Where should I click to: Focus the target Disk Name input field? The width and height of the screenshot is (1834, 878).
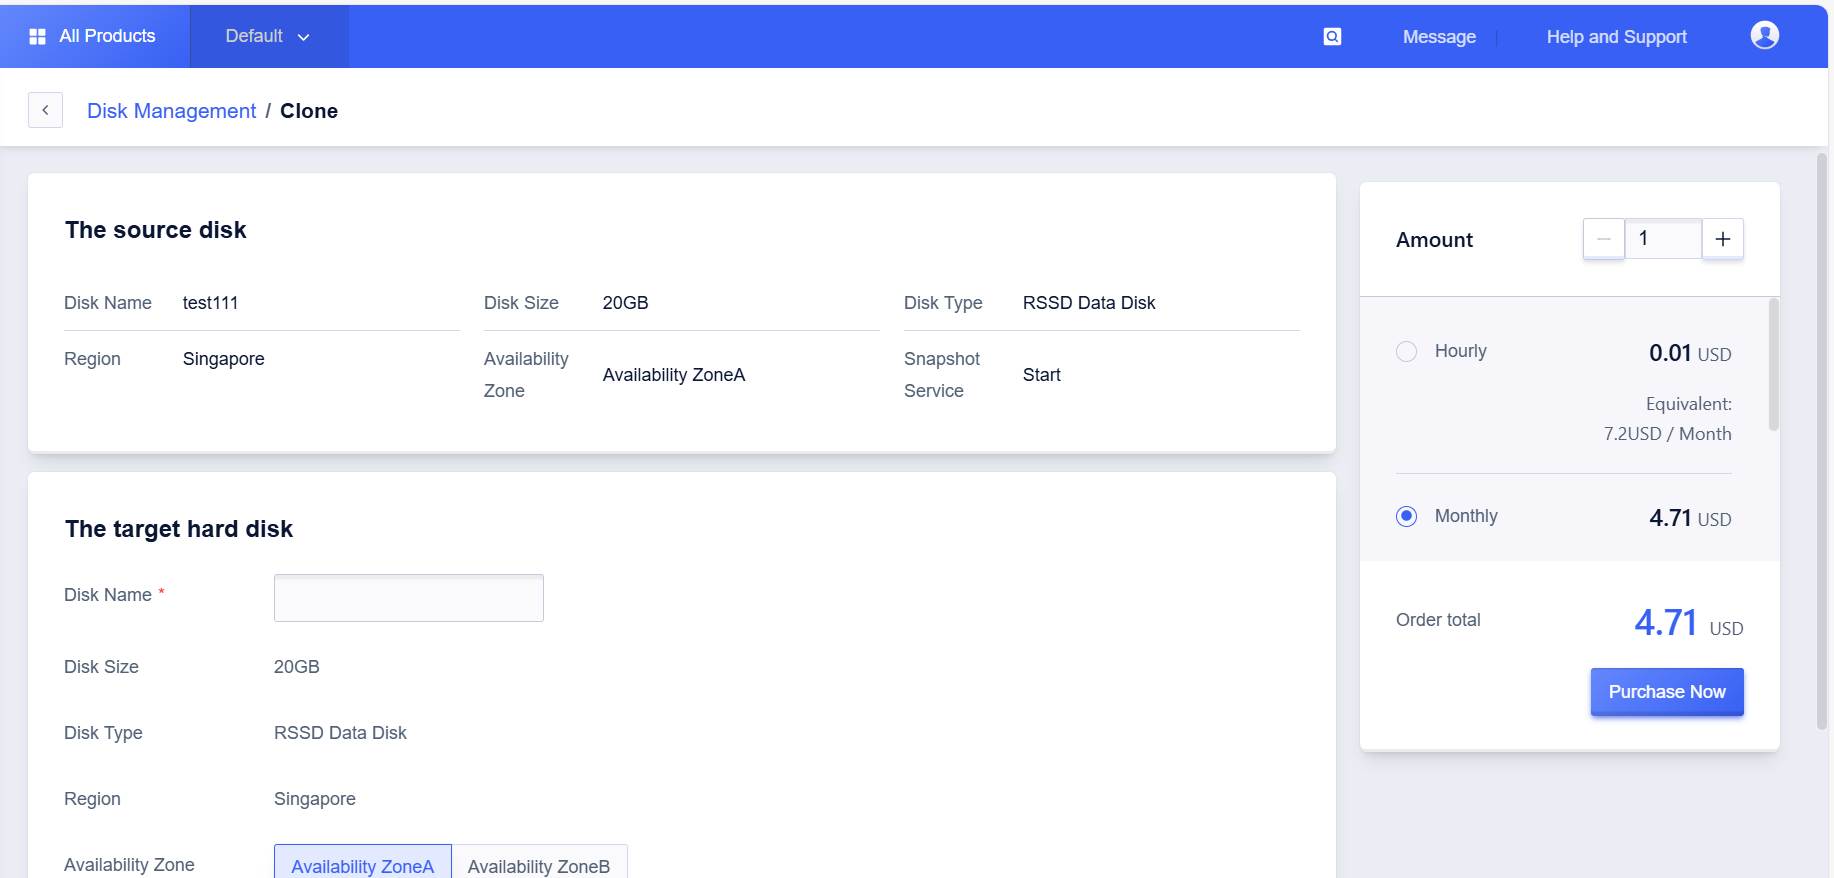point(409,598)
